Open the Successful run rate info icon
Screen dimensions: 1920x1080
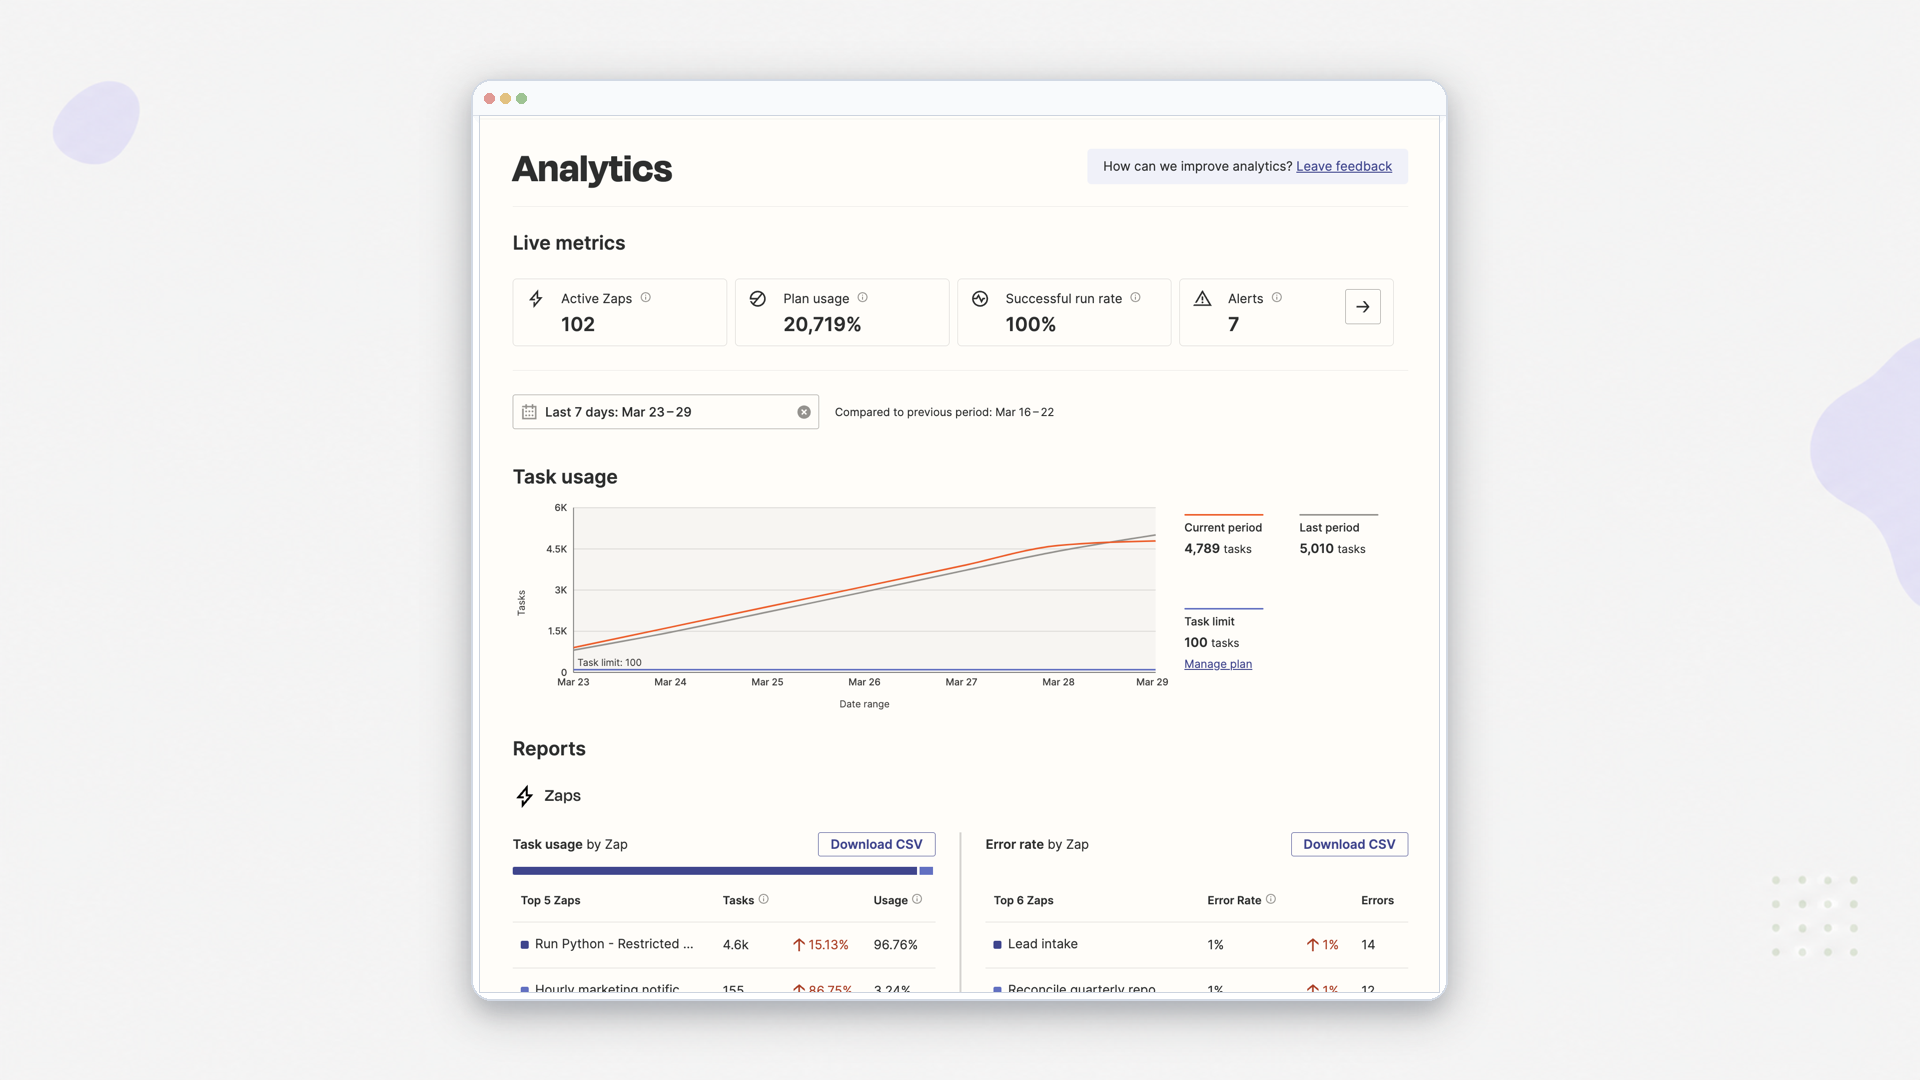pos(1135,297)
